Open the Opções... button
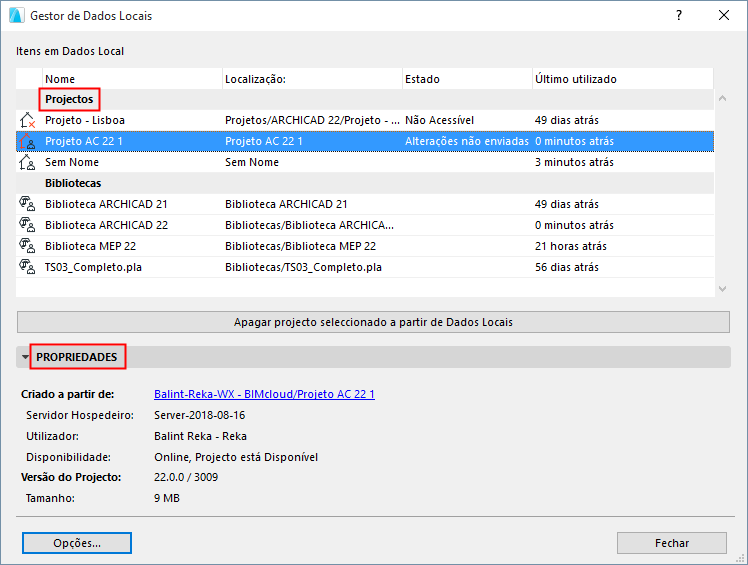This screenshot has height=565, width=748. 77,543
